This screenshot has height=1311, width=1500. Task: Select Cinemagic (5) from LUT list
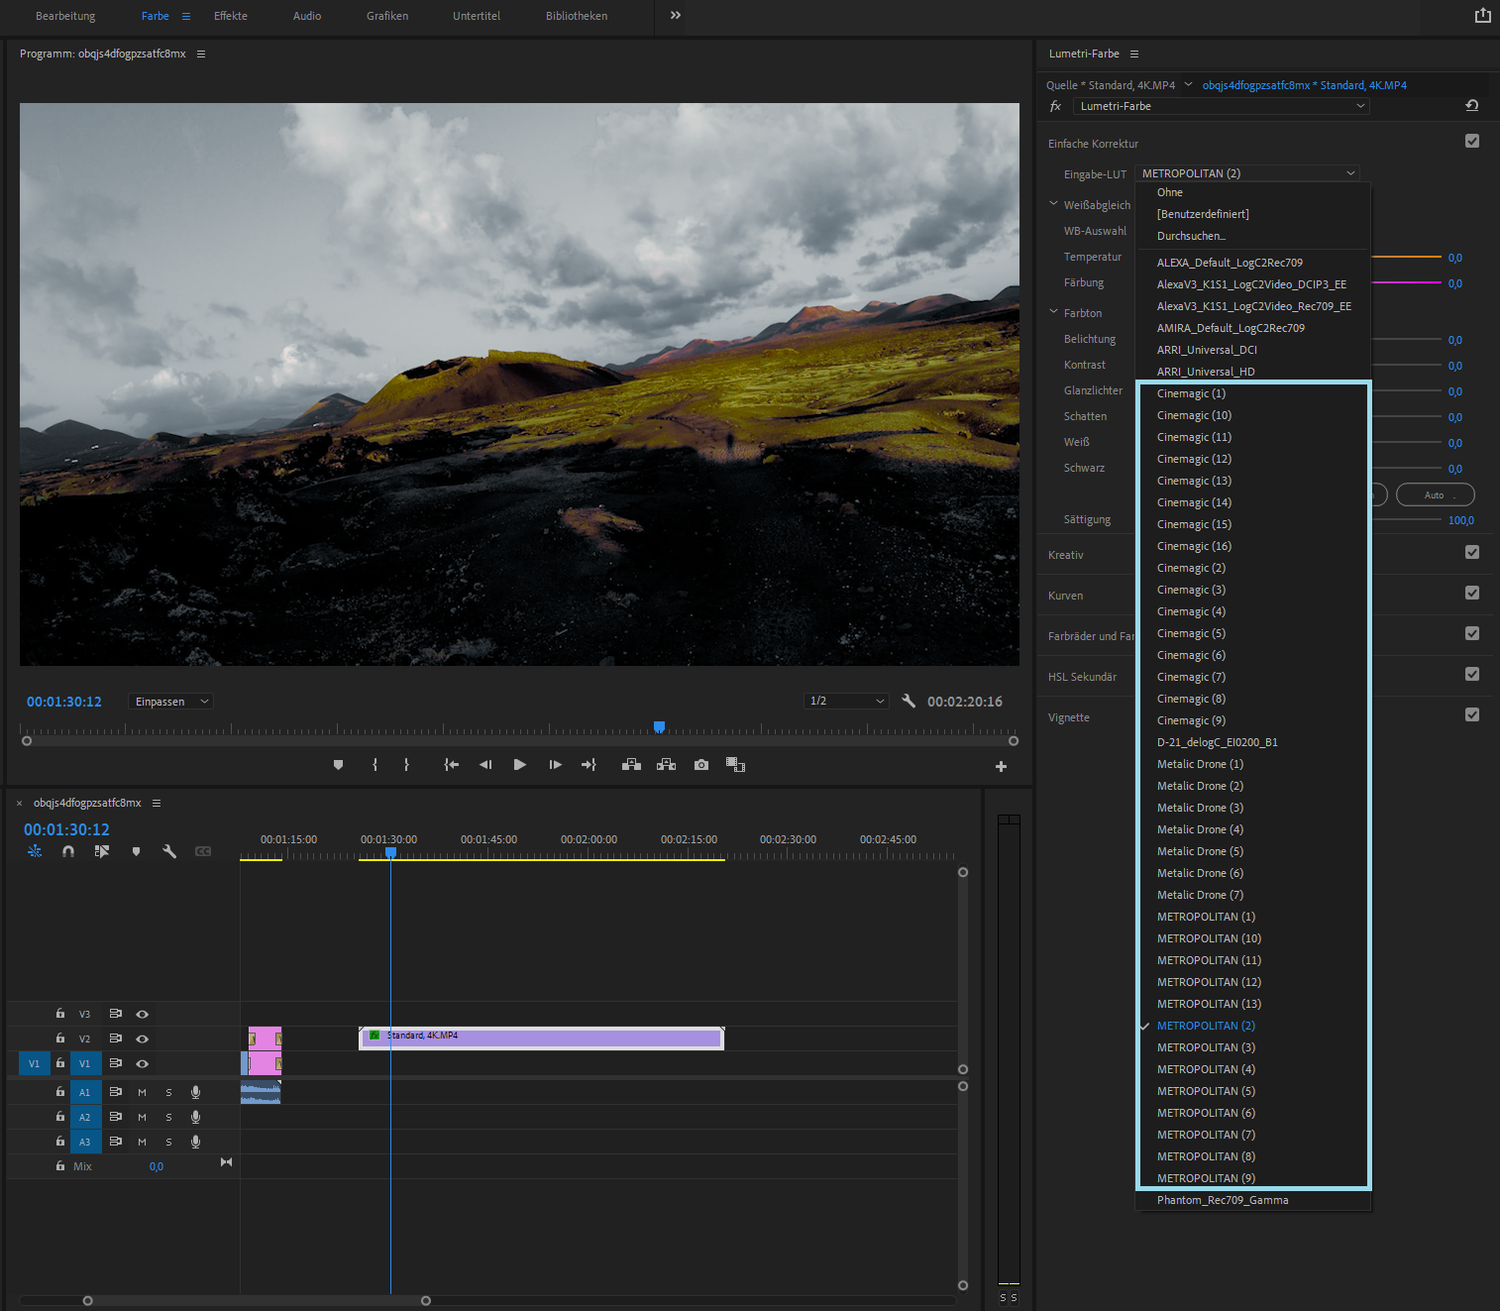(x=1191, y=633)
